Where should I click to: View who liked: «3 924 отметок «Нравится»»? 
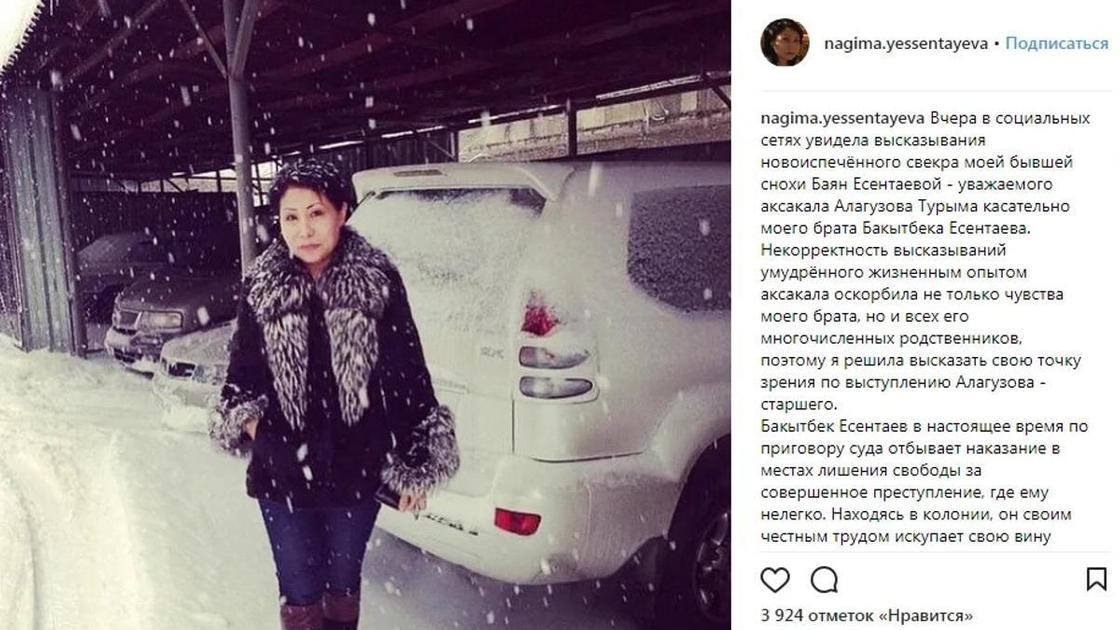click(866, 615)
